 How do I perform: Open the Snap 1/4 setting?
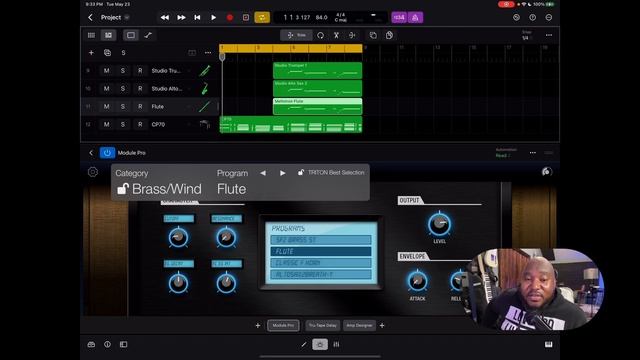pyautogui.click(x=526, y=35)
